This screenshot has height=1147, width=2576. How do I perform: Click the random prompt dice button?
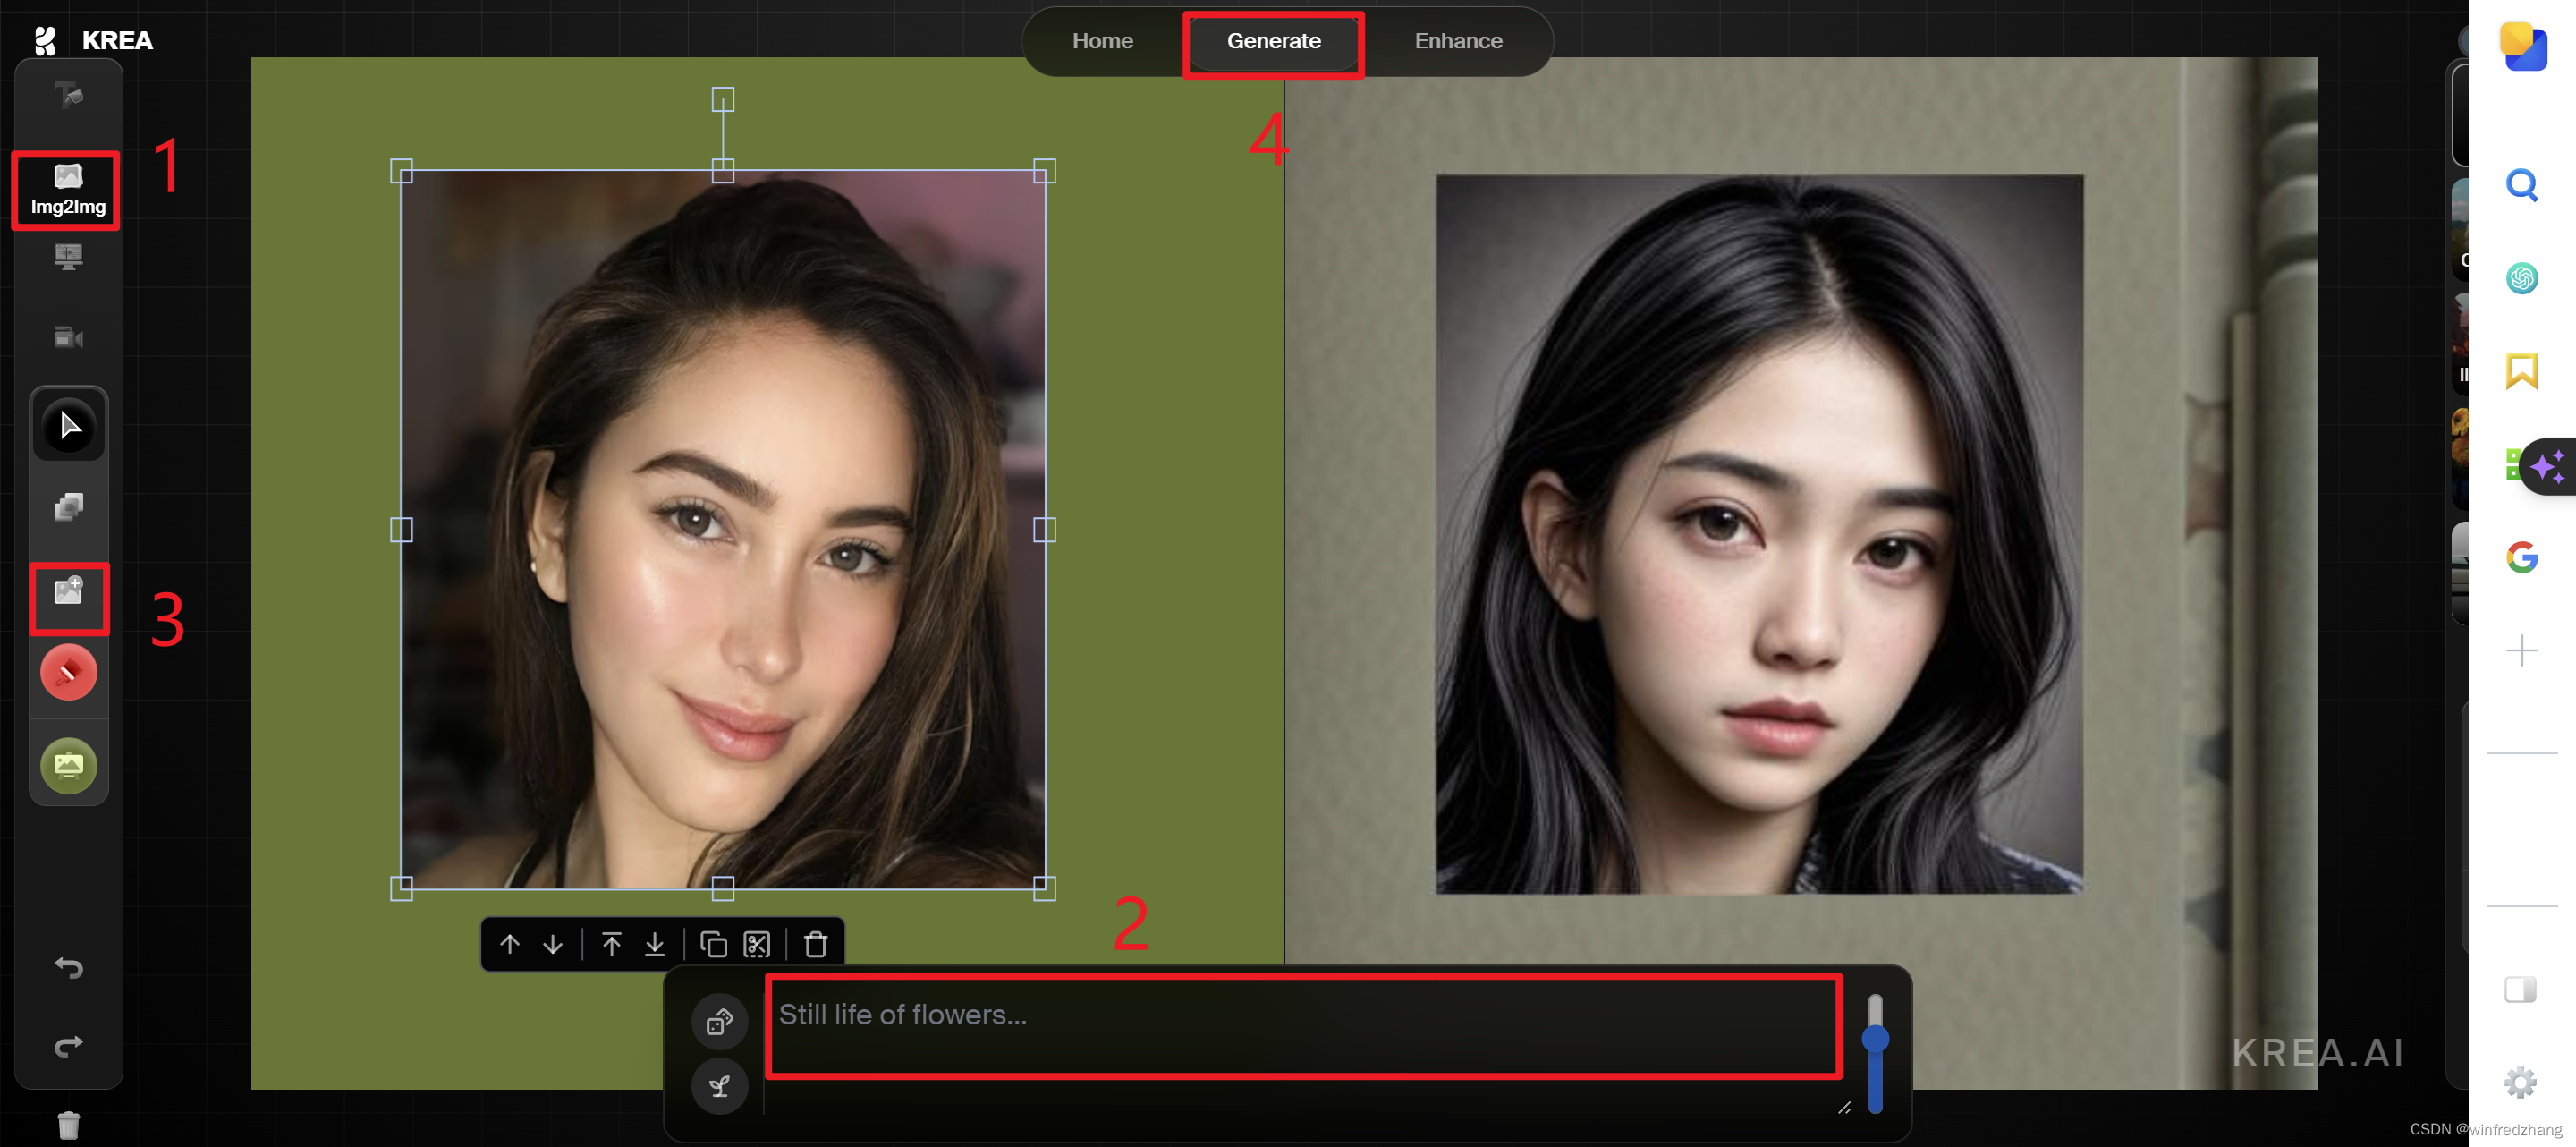coord(719,1021)
